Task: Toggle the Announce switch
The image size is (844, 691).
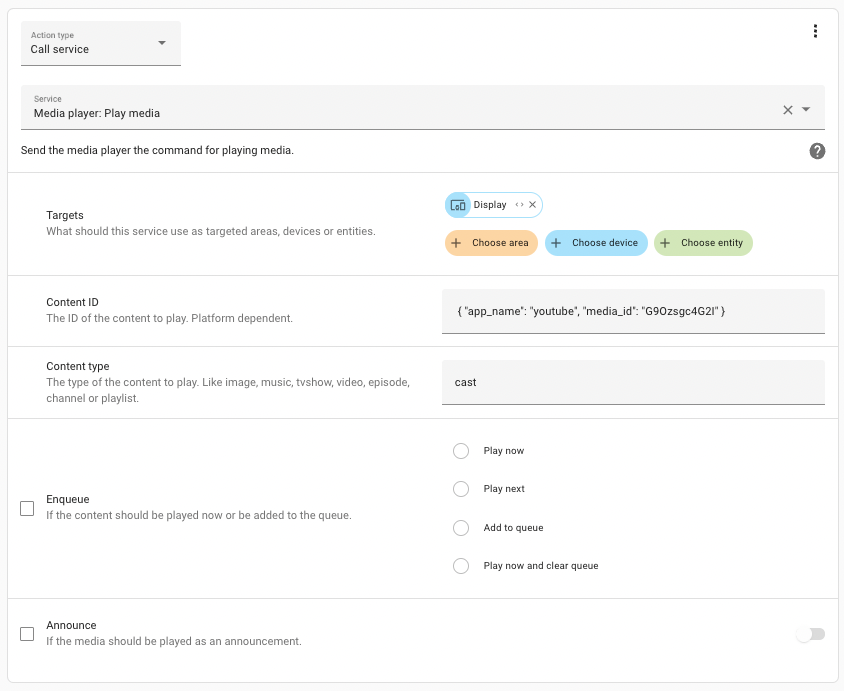Action: tap(811, 634)
